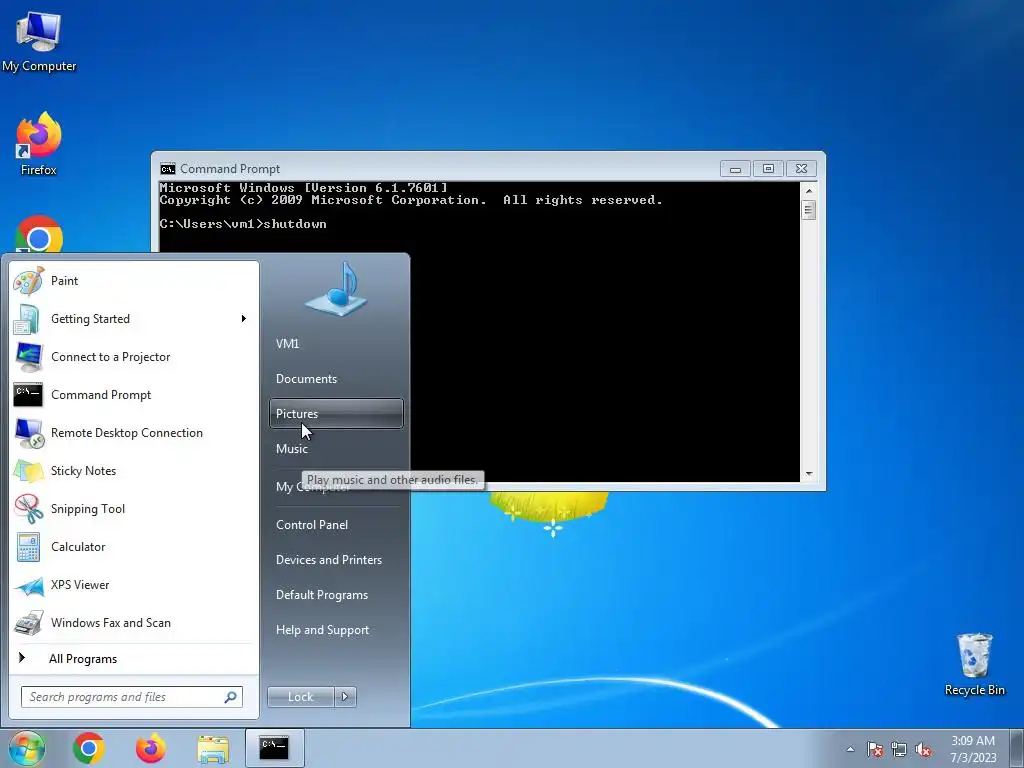
Task: Close the Command Prompt window
Action: point(801,169)
